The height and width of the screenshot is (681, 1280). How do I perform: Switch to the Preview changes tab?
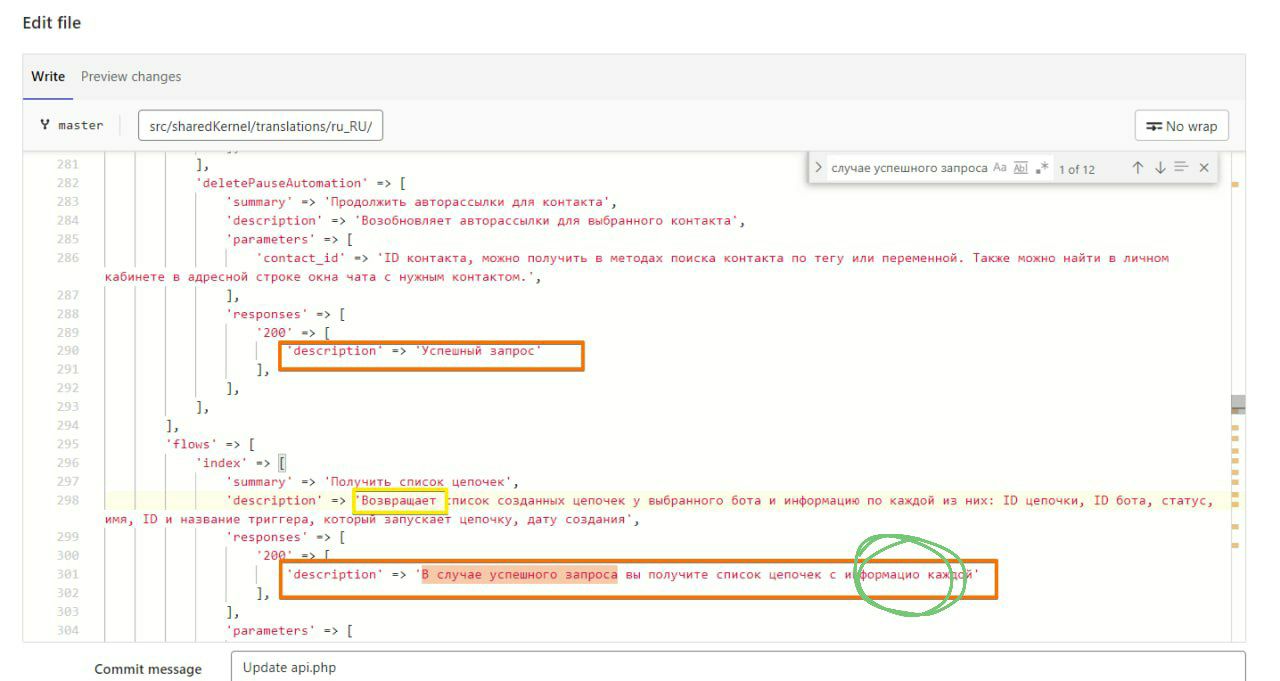(x=131, y=77)
